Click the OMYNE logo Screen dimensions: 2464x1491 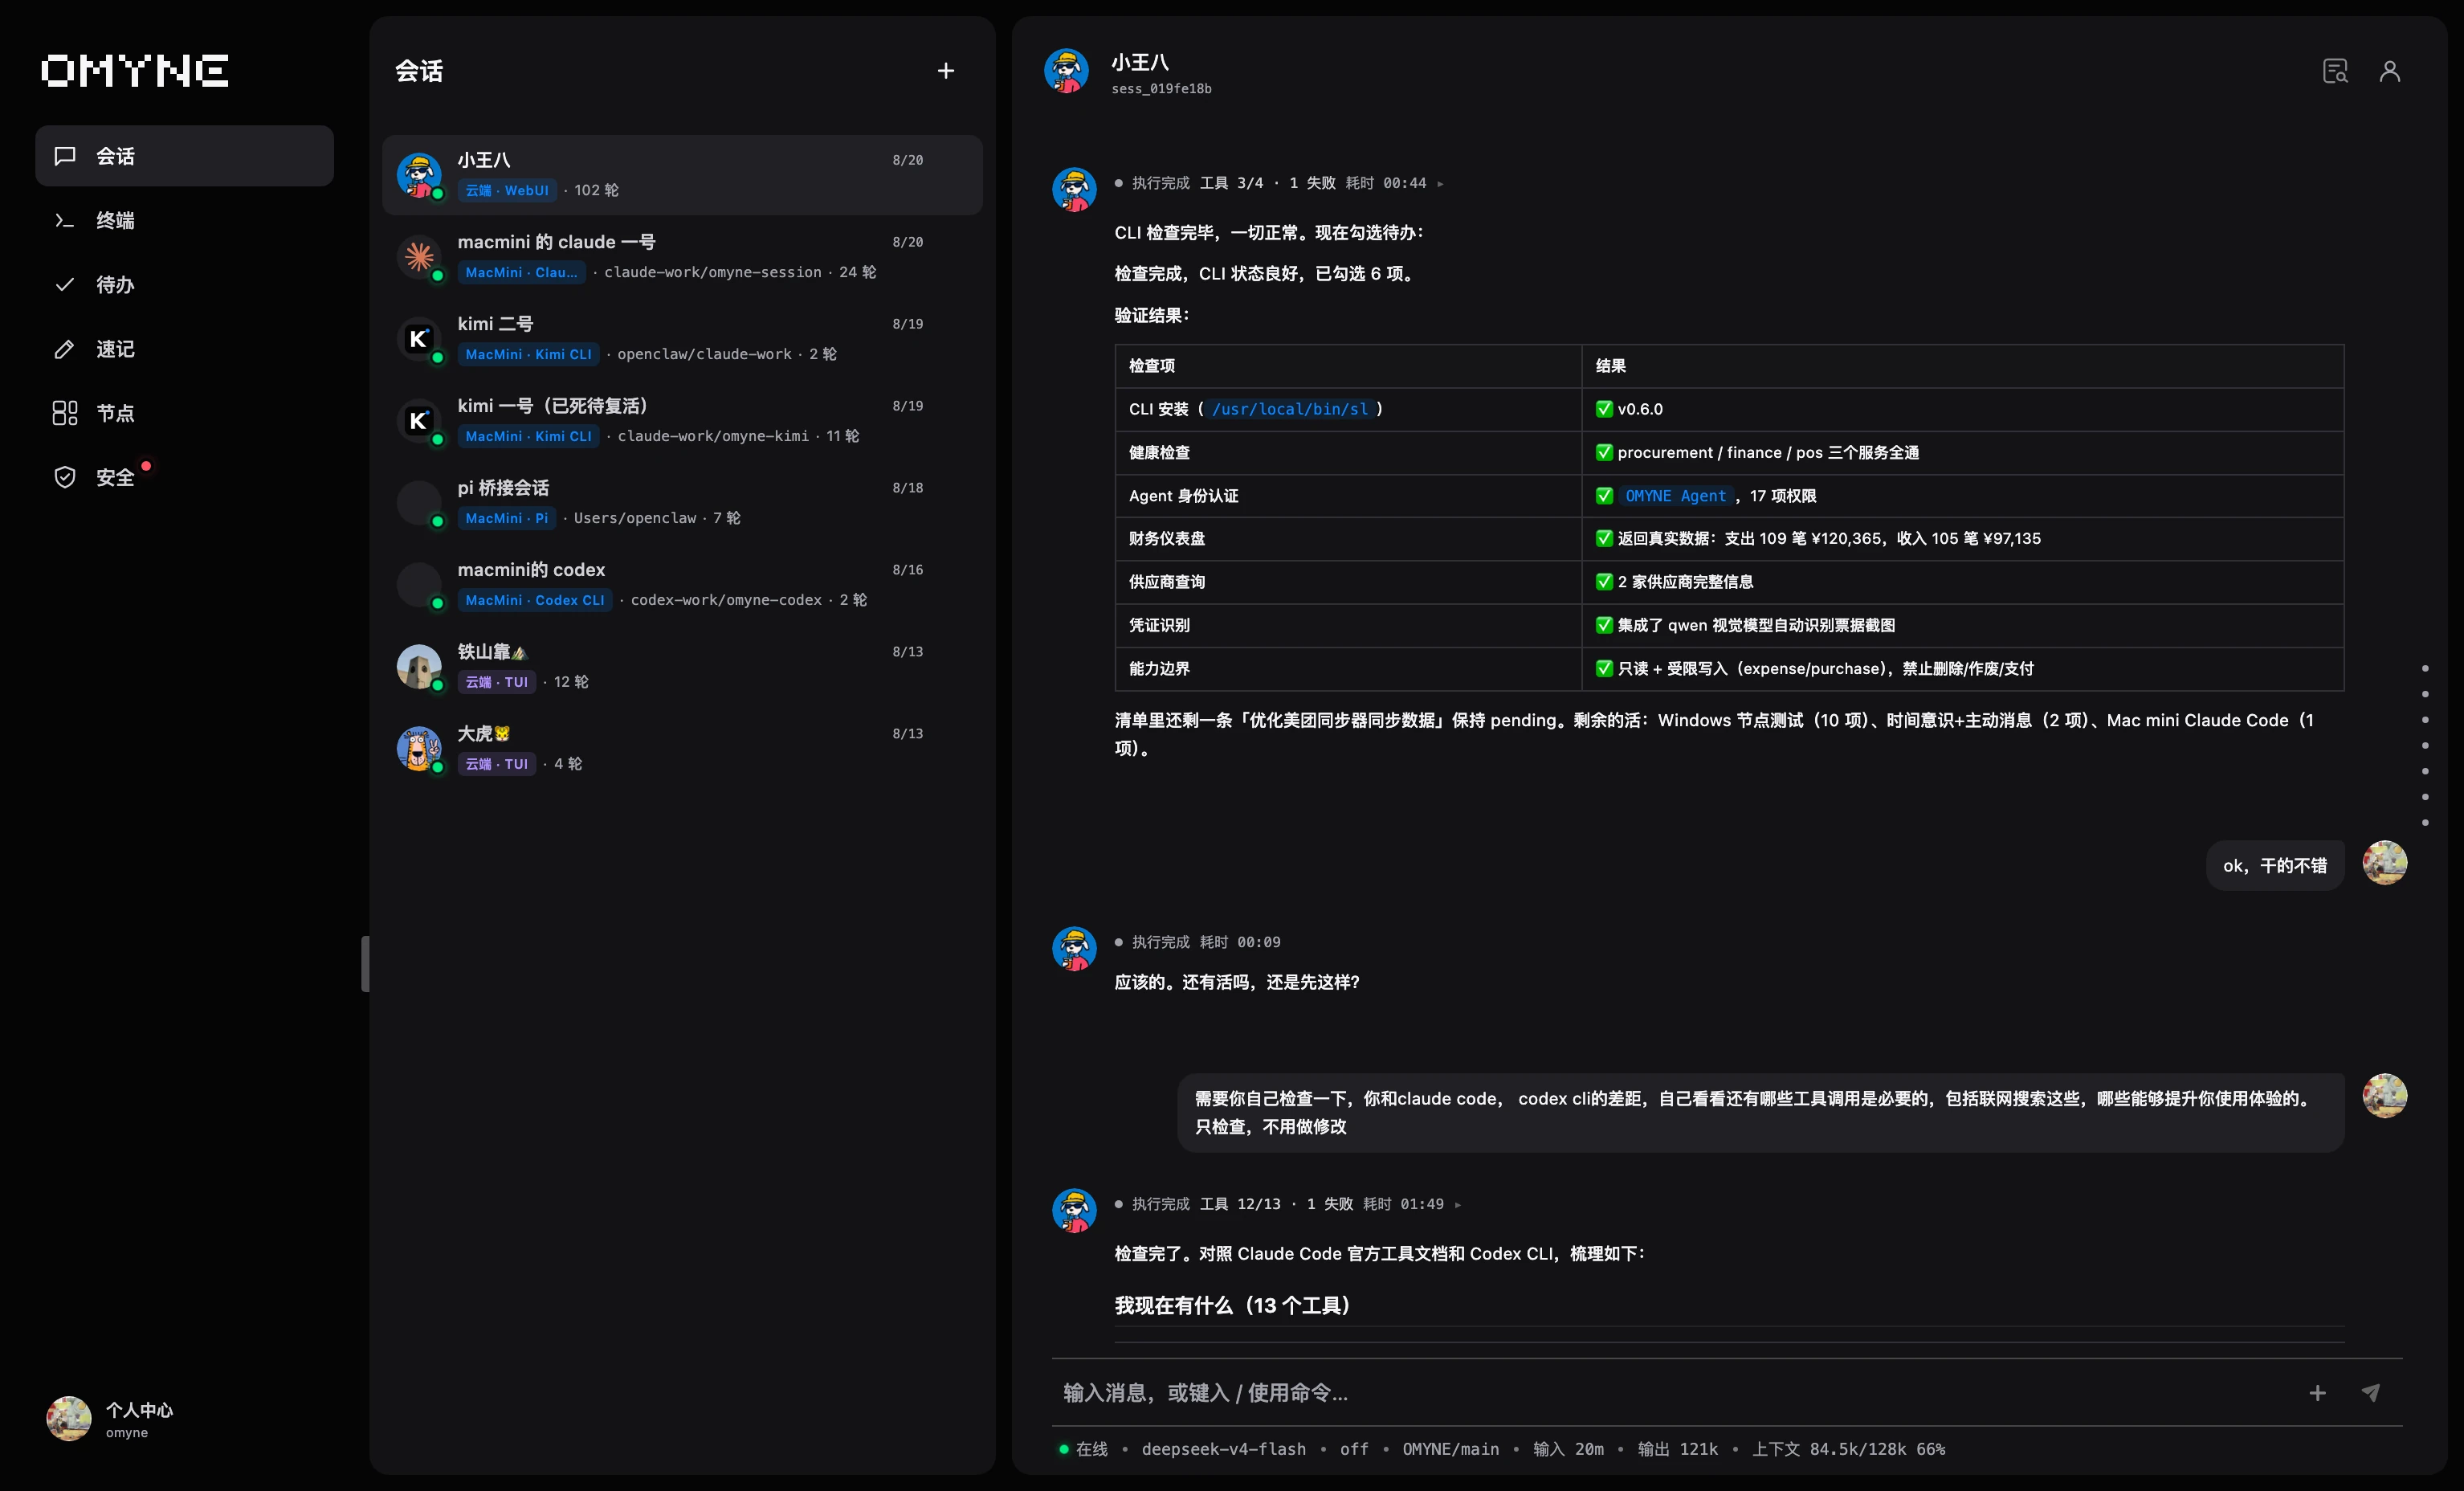(x=135, y=71)
